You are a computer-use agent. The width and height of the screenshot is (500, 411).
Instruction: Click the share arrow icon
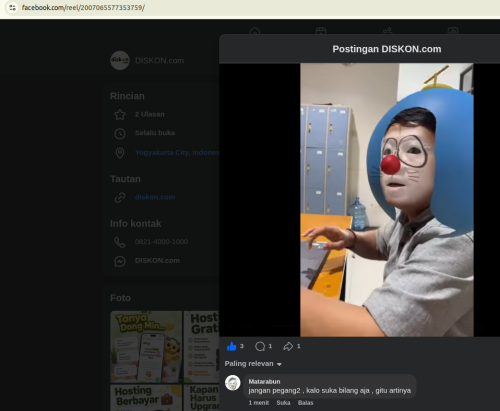pos(288,347)
